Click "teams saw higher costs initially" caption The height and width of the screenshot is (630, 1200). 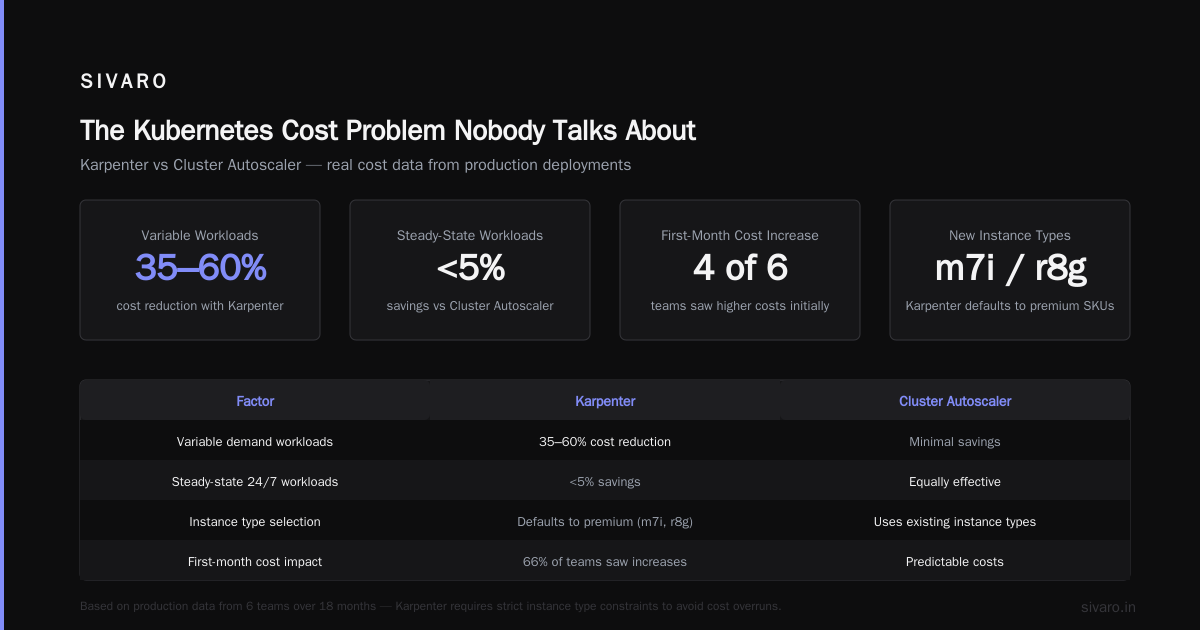pos(740,306)
